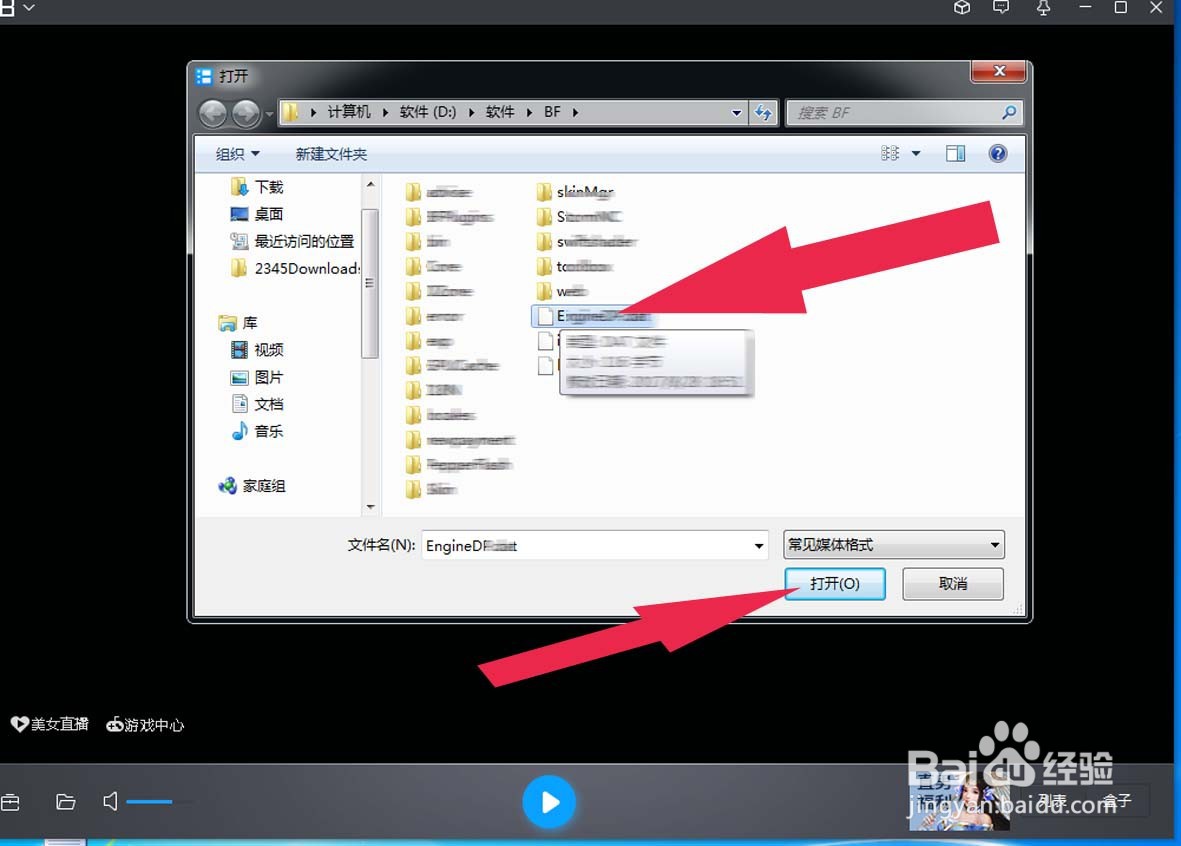Image resolution: width=1181 pixels, height=846 pixels.
Task: Click the navigation pane scrollbar down arrow
Action: coord(370,507)
